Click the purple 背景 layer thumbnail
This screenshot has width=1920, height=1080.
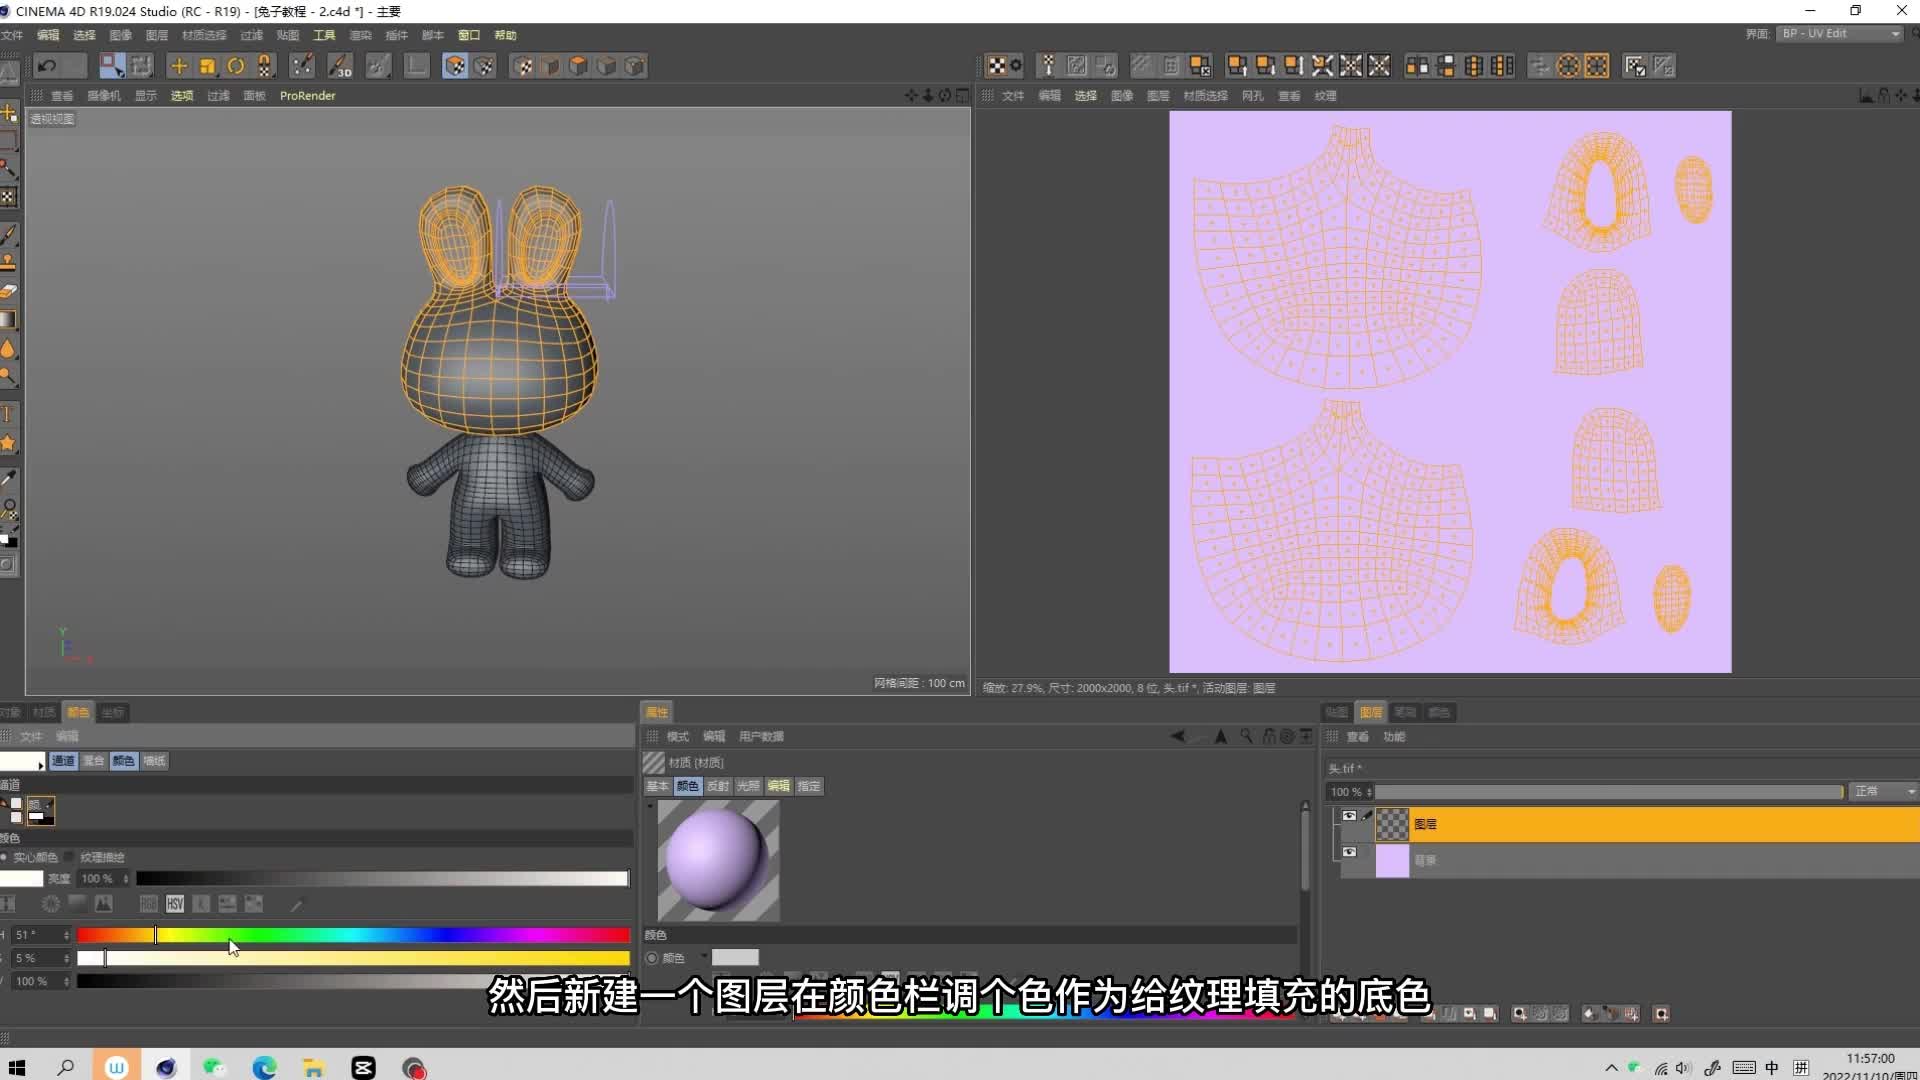point(1392,860)
